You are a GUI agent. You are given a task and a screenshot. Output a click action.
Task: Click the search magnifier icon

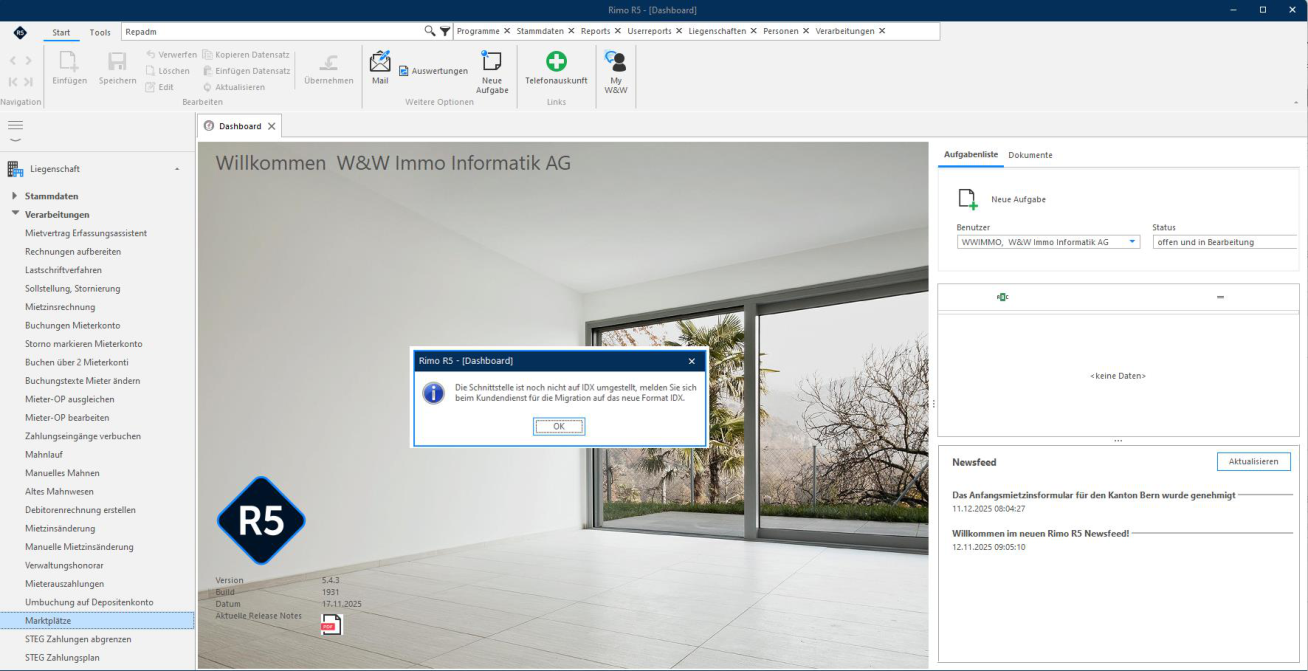pyautogui.click(x=430, y=31)
